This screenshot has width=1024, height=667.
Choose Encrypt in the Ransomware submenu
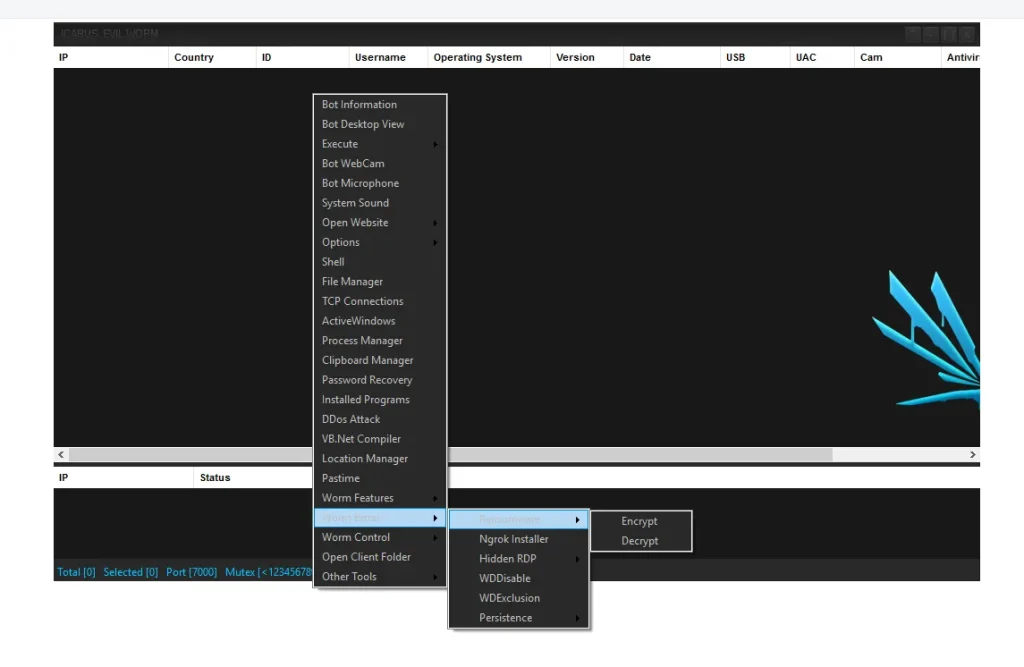click(x=639, y=521)
